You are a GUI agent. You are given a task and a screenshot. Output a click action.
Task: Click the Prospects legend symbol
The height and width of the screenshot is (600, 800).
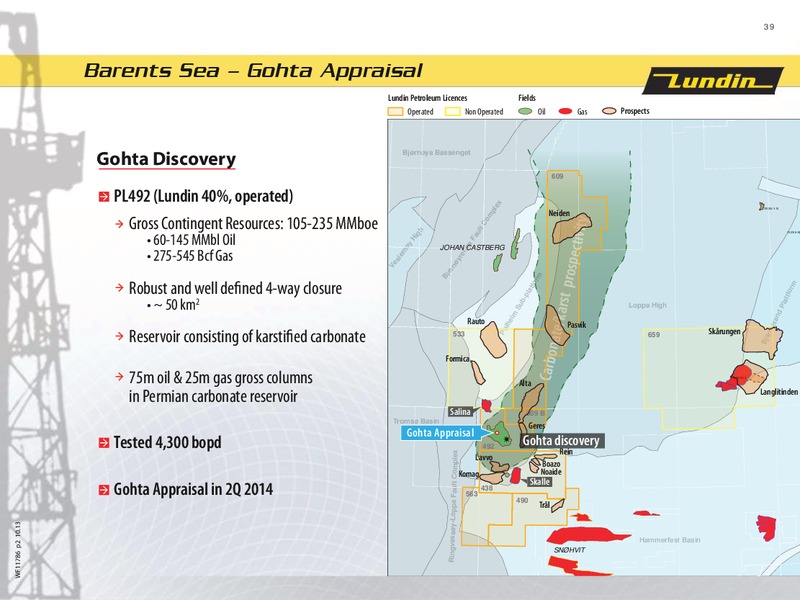click(609, 111)
